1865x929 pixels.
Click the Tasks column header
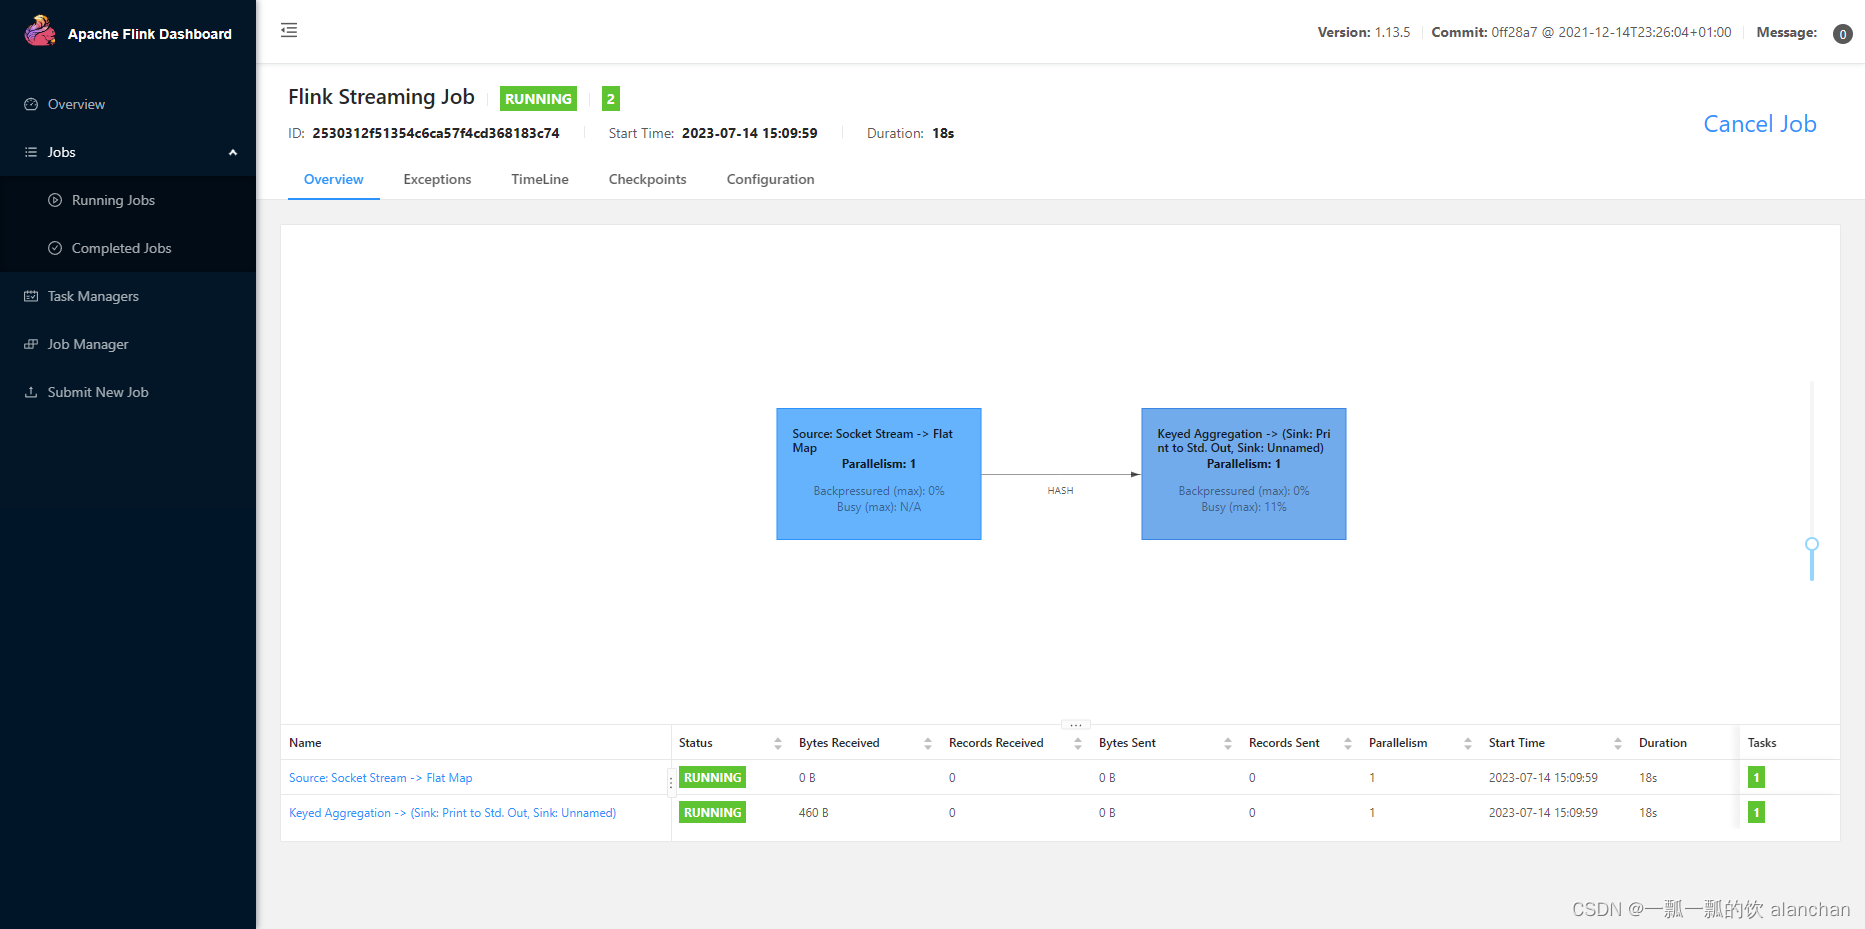pyautogui.click(x=1762, y=743)
